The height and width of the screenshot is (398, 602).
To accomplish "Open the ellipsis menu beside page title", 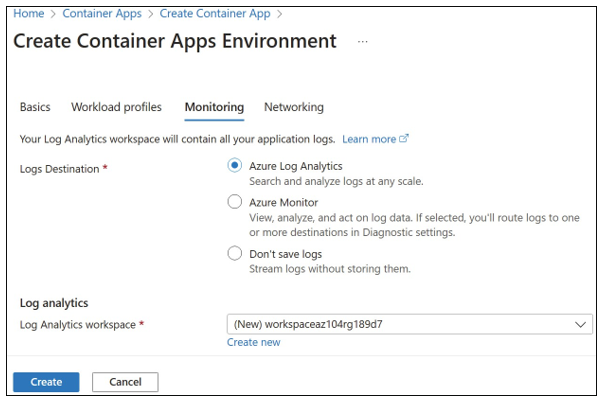I will pos(362,41).
